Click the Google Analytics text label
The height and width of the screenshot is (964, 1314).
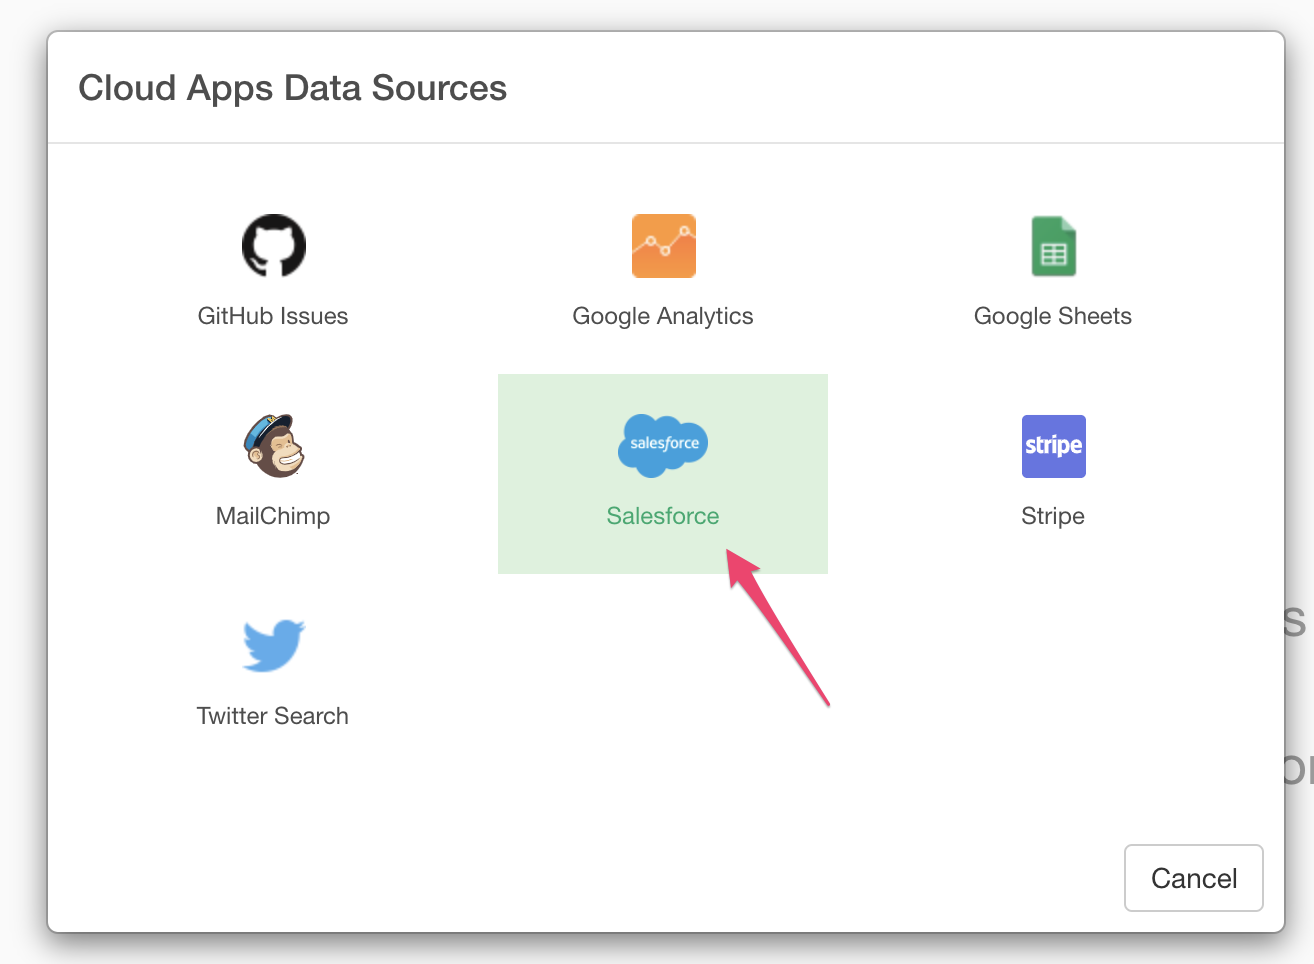(x=663, y=316)
